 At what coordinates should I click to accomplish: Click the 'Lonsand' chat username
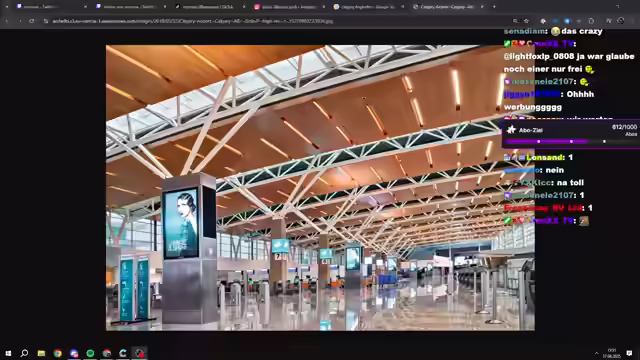545,157
